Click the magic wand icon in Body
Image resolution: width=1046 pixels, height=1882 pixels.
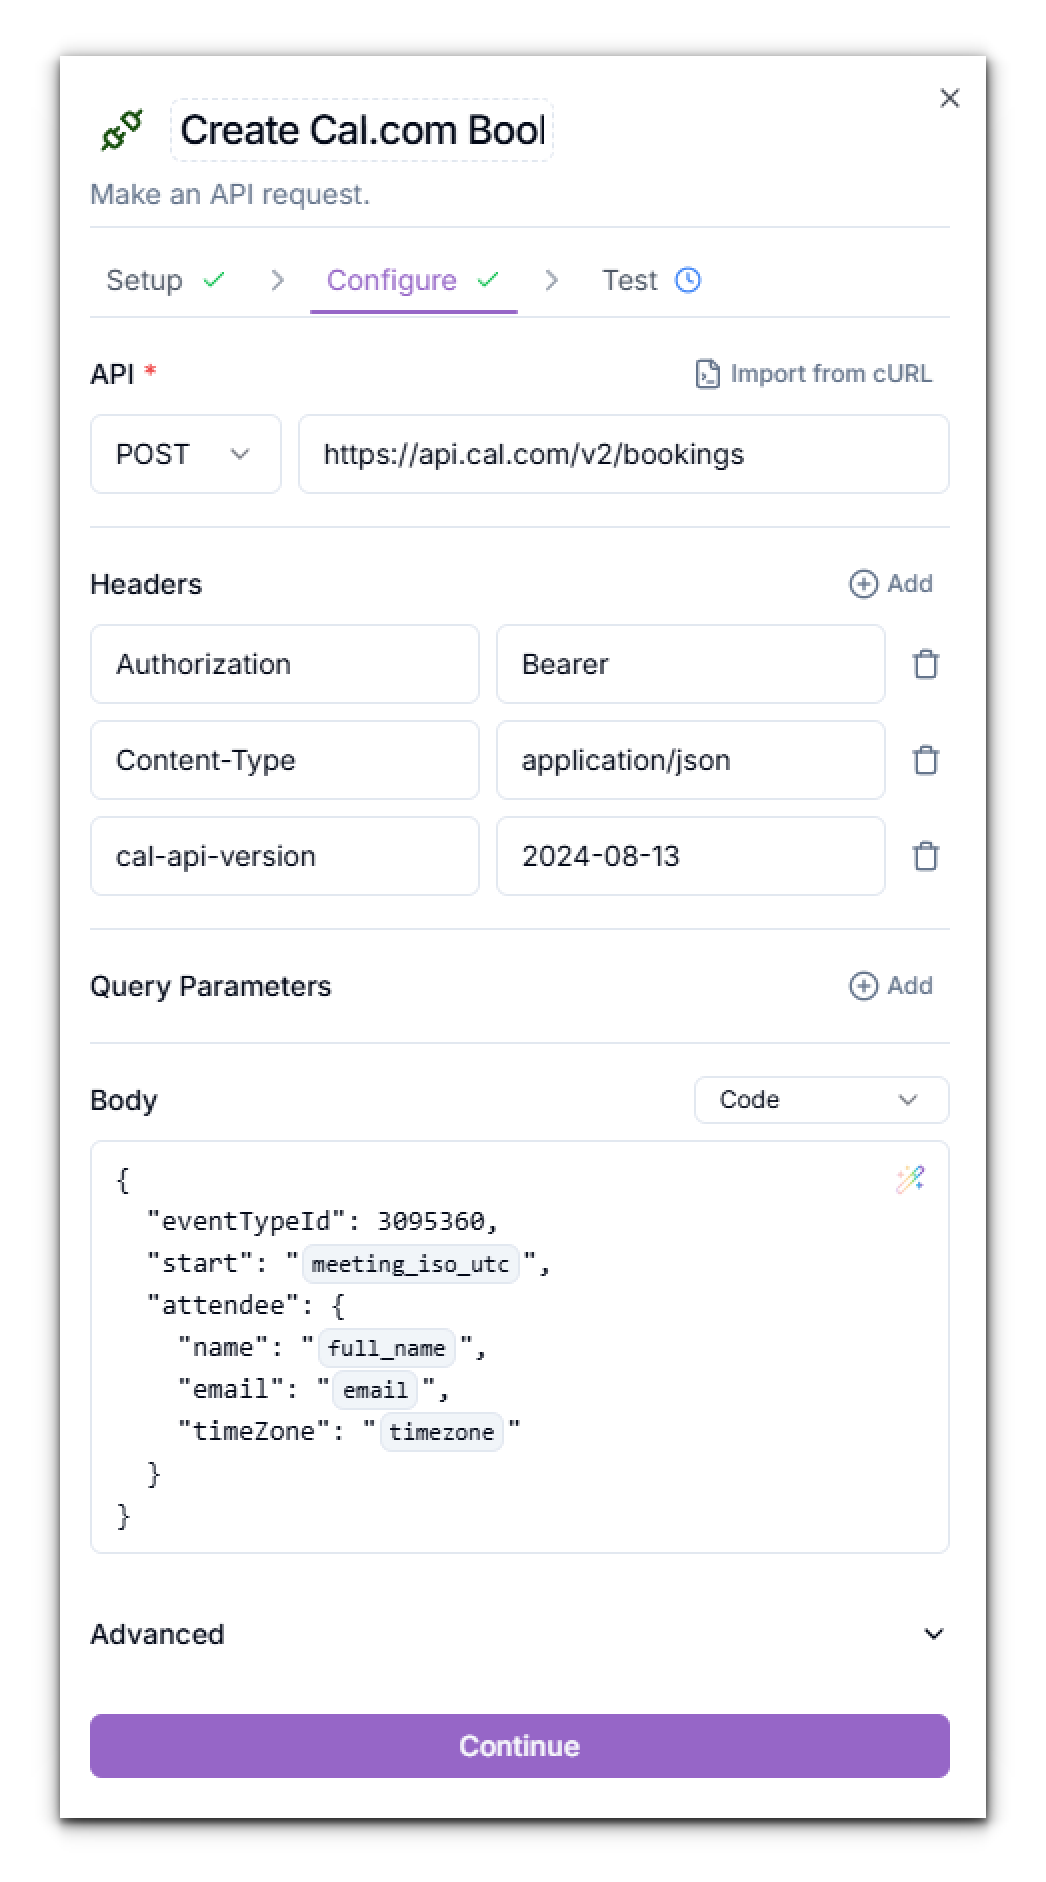coord(910,1179)
